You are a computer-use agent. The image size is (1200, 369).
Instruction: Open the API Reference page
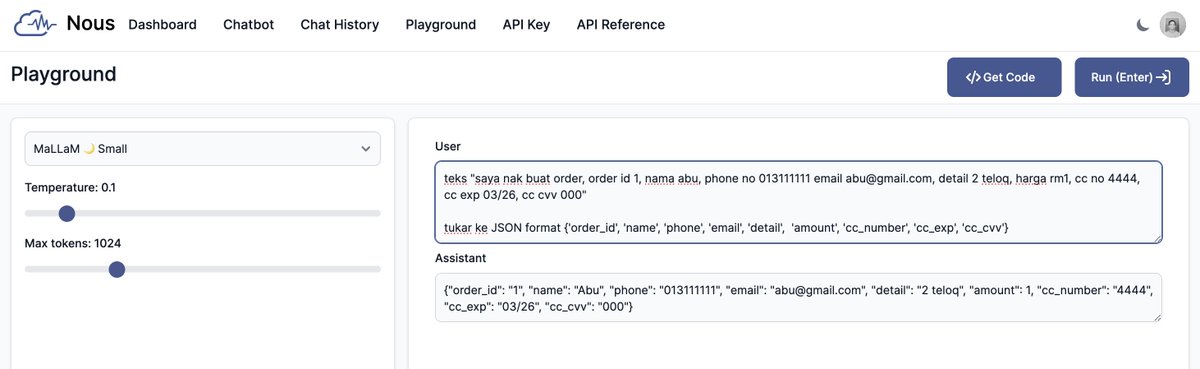click(620, 25)
